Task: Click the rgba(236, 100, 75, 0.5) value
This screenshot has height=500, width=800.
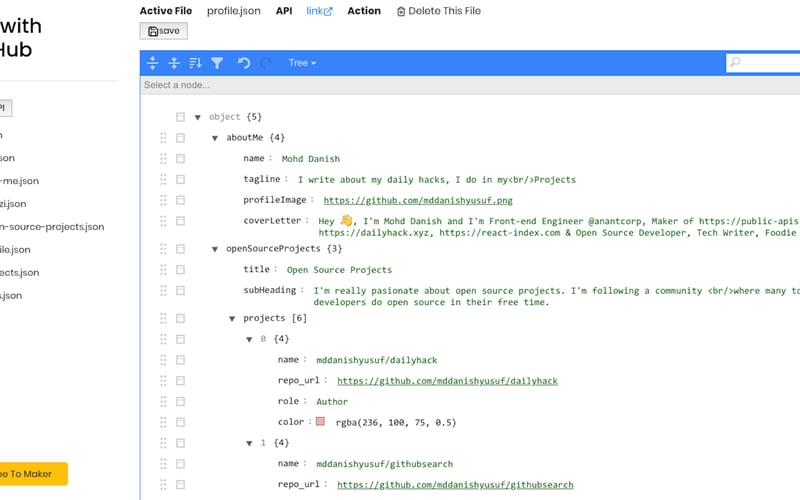Action: click(396, 422)
